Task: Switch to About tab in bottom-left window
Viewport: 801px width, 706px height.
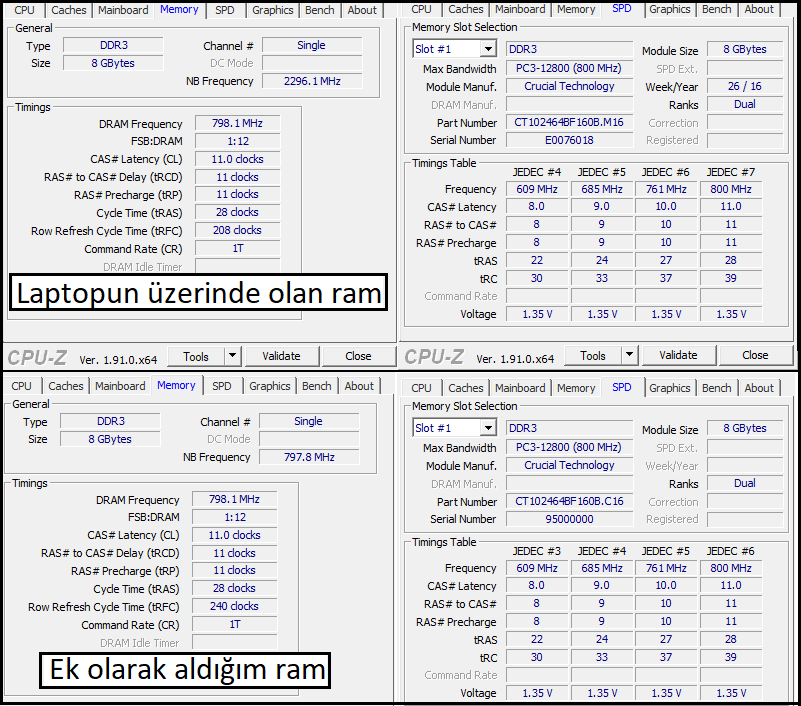Action: point(359,386)
